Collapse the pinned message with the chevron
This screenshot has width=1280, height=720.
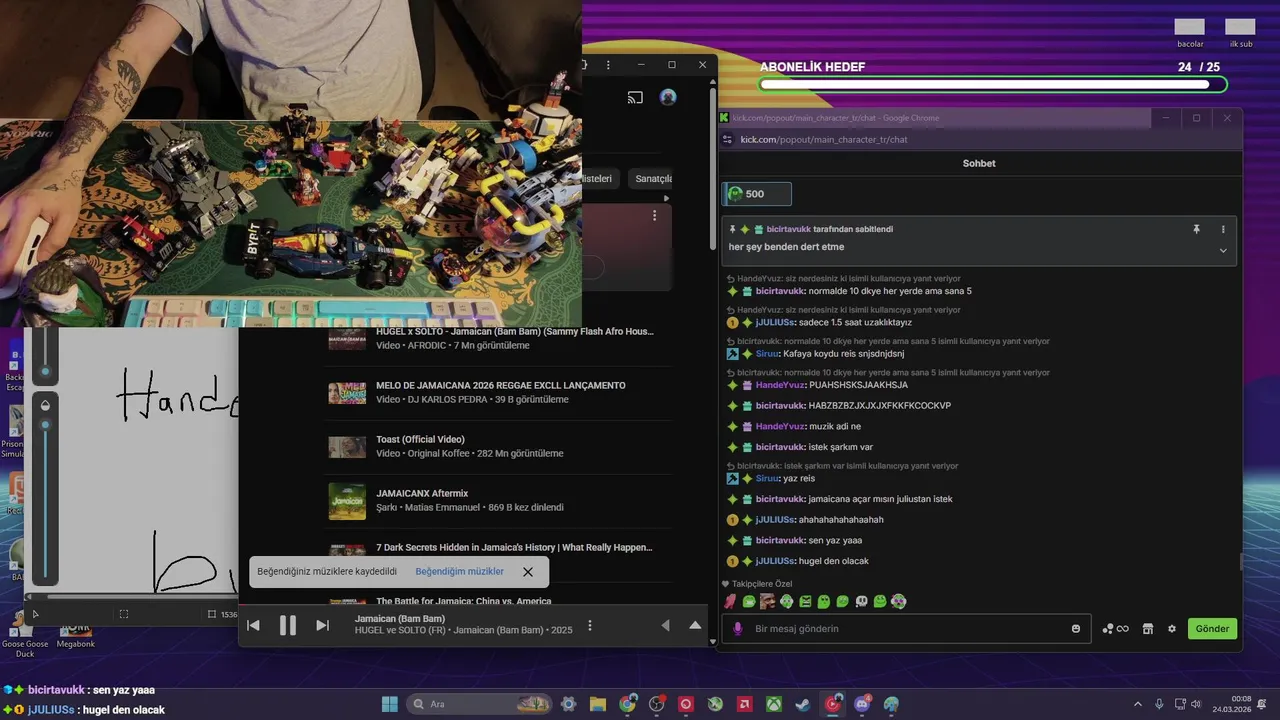(1223, 250)
